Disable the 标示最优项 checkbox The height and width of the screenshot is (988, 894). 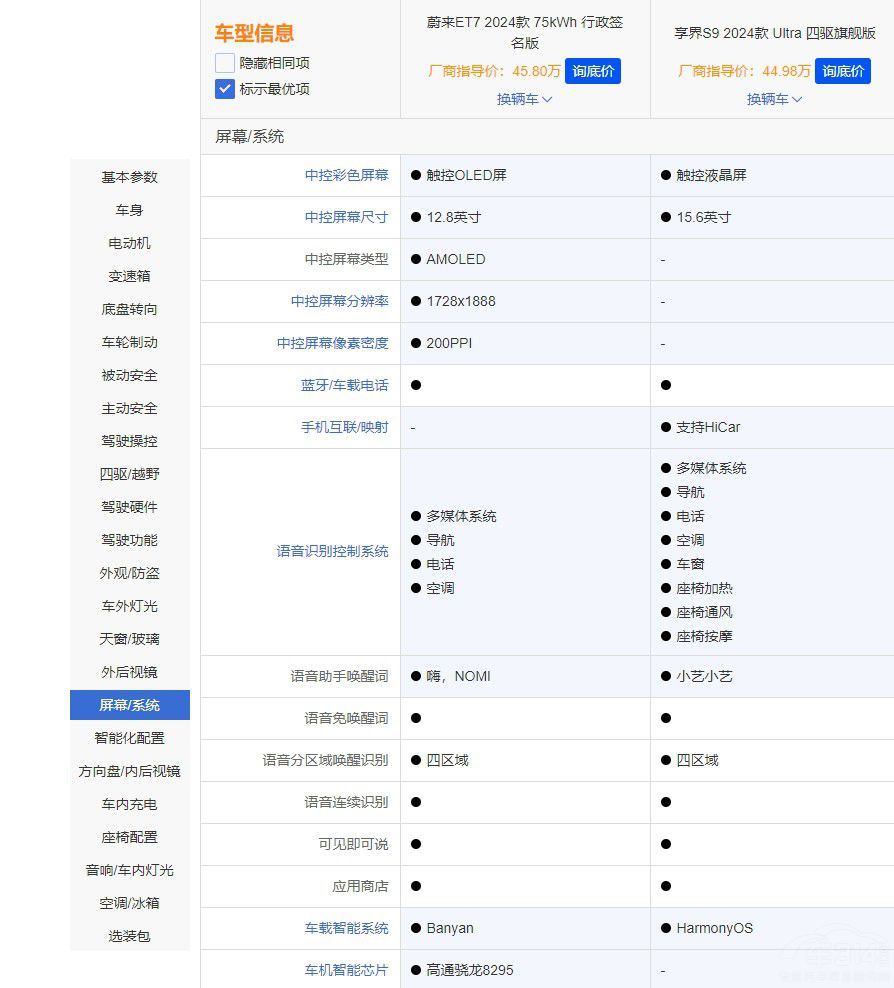[x=224, y=89]
